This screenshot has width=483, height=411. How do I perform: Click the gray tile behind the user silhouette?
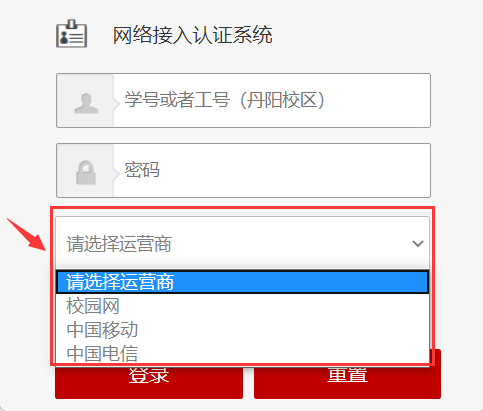pyautogui.click(x=85, y=101)
